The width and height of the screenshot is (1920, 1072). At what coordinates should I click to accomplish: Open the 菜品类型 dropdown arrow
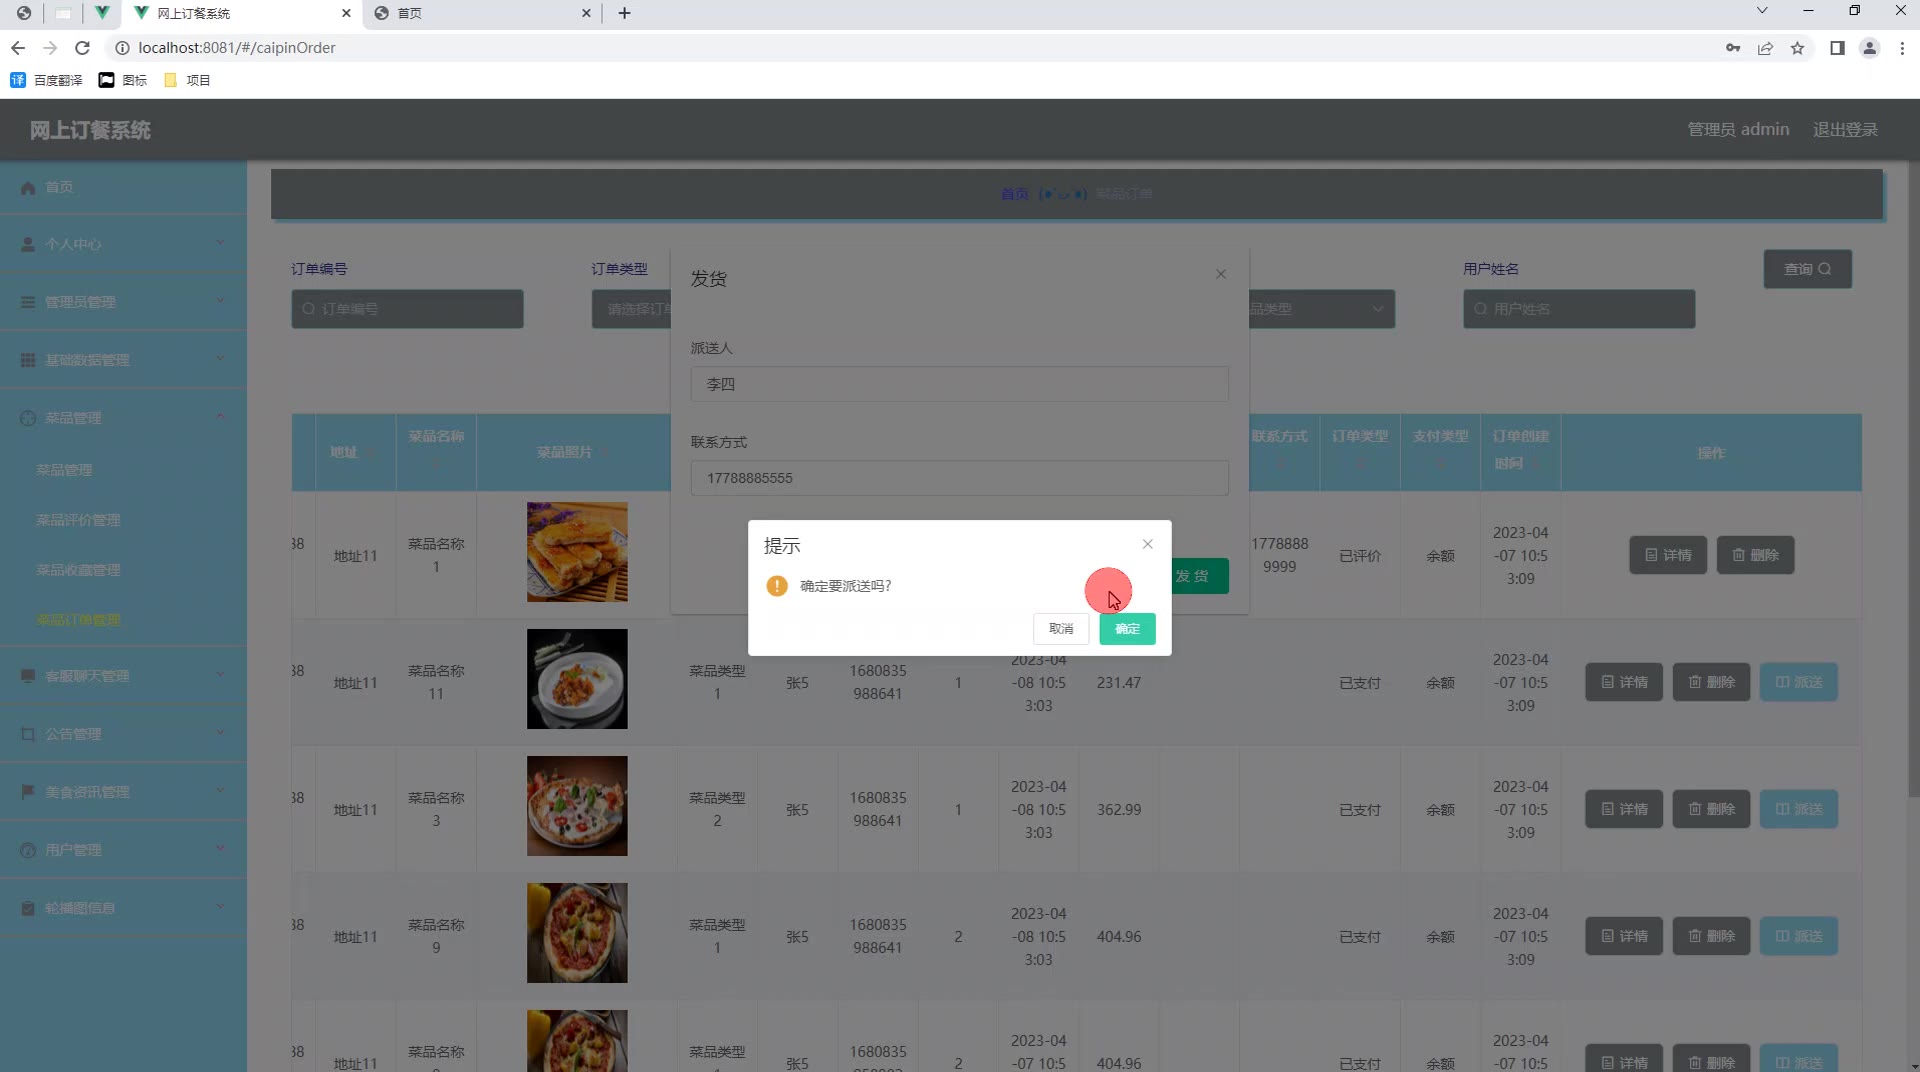coord(1378,309)
